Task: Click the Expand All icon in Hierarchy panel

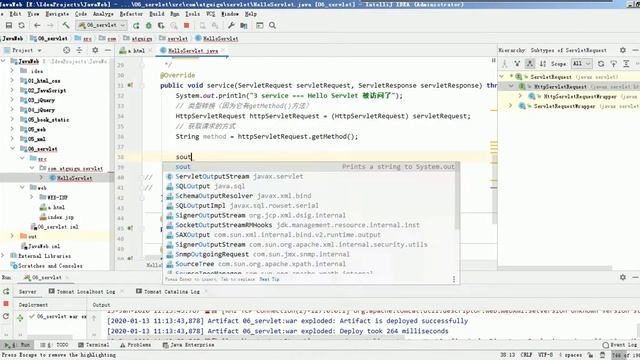Action: (x=626, y=64)
